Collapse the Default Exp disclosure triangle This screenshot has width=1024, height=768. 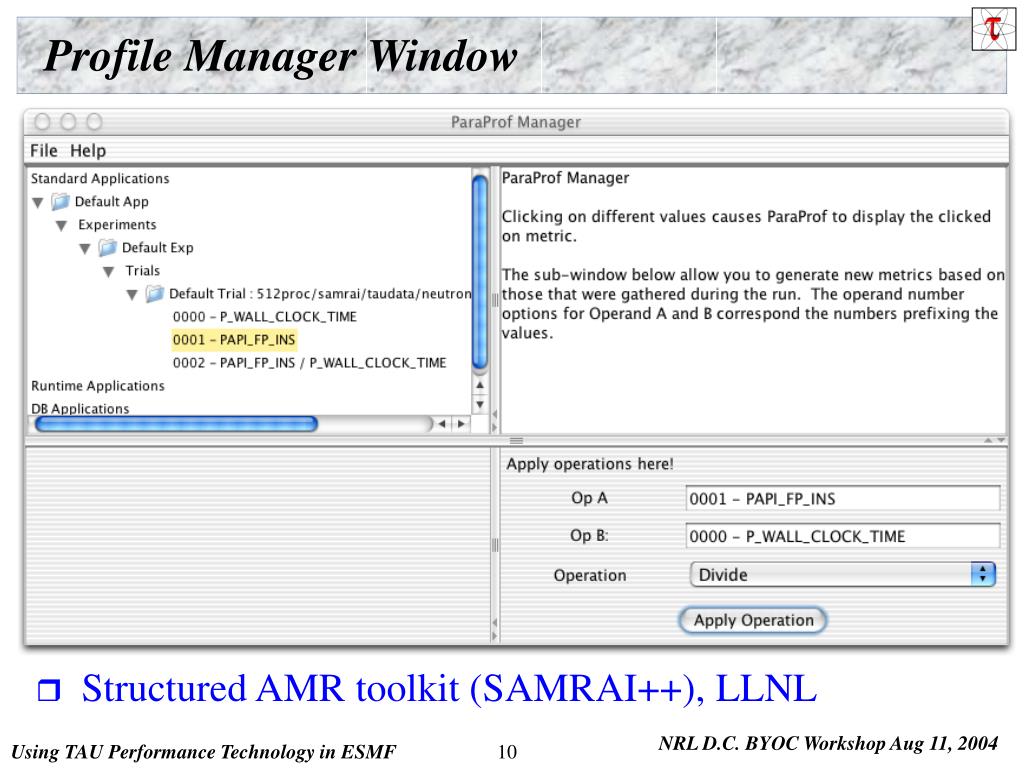pyautogui.click(x=85, y=249)
